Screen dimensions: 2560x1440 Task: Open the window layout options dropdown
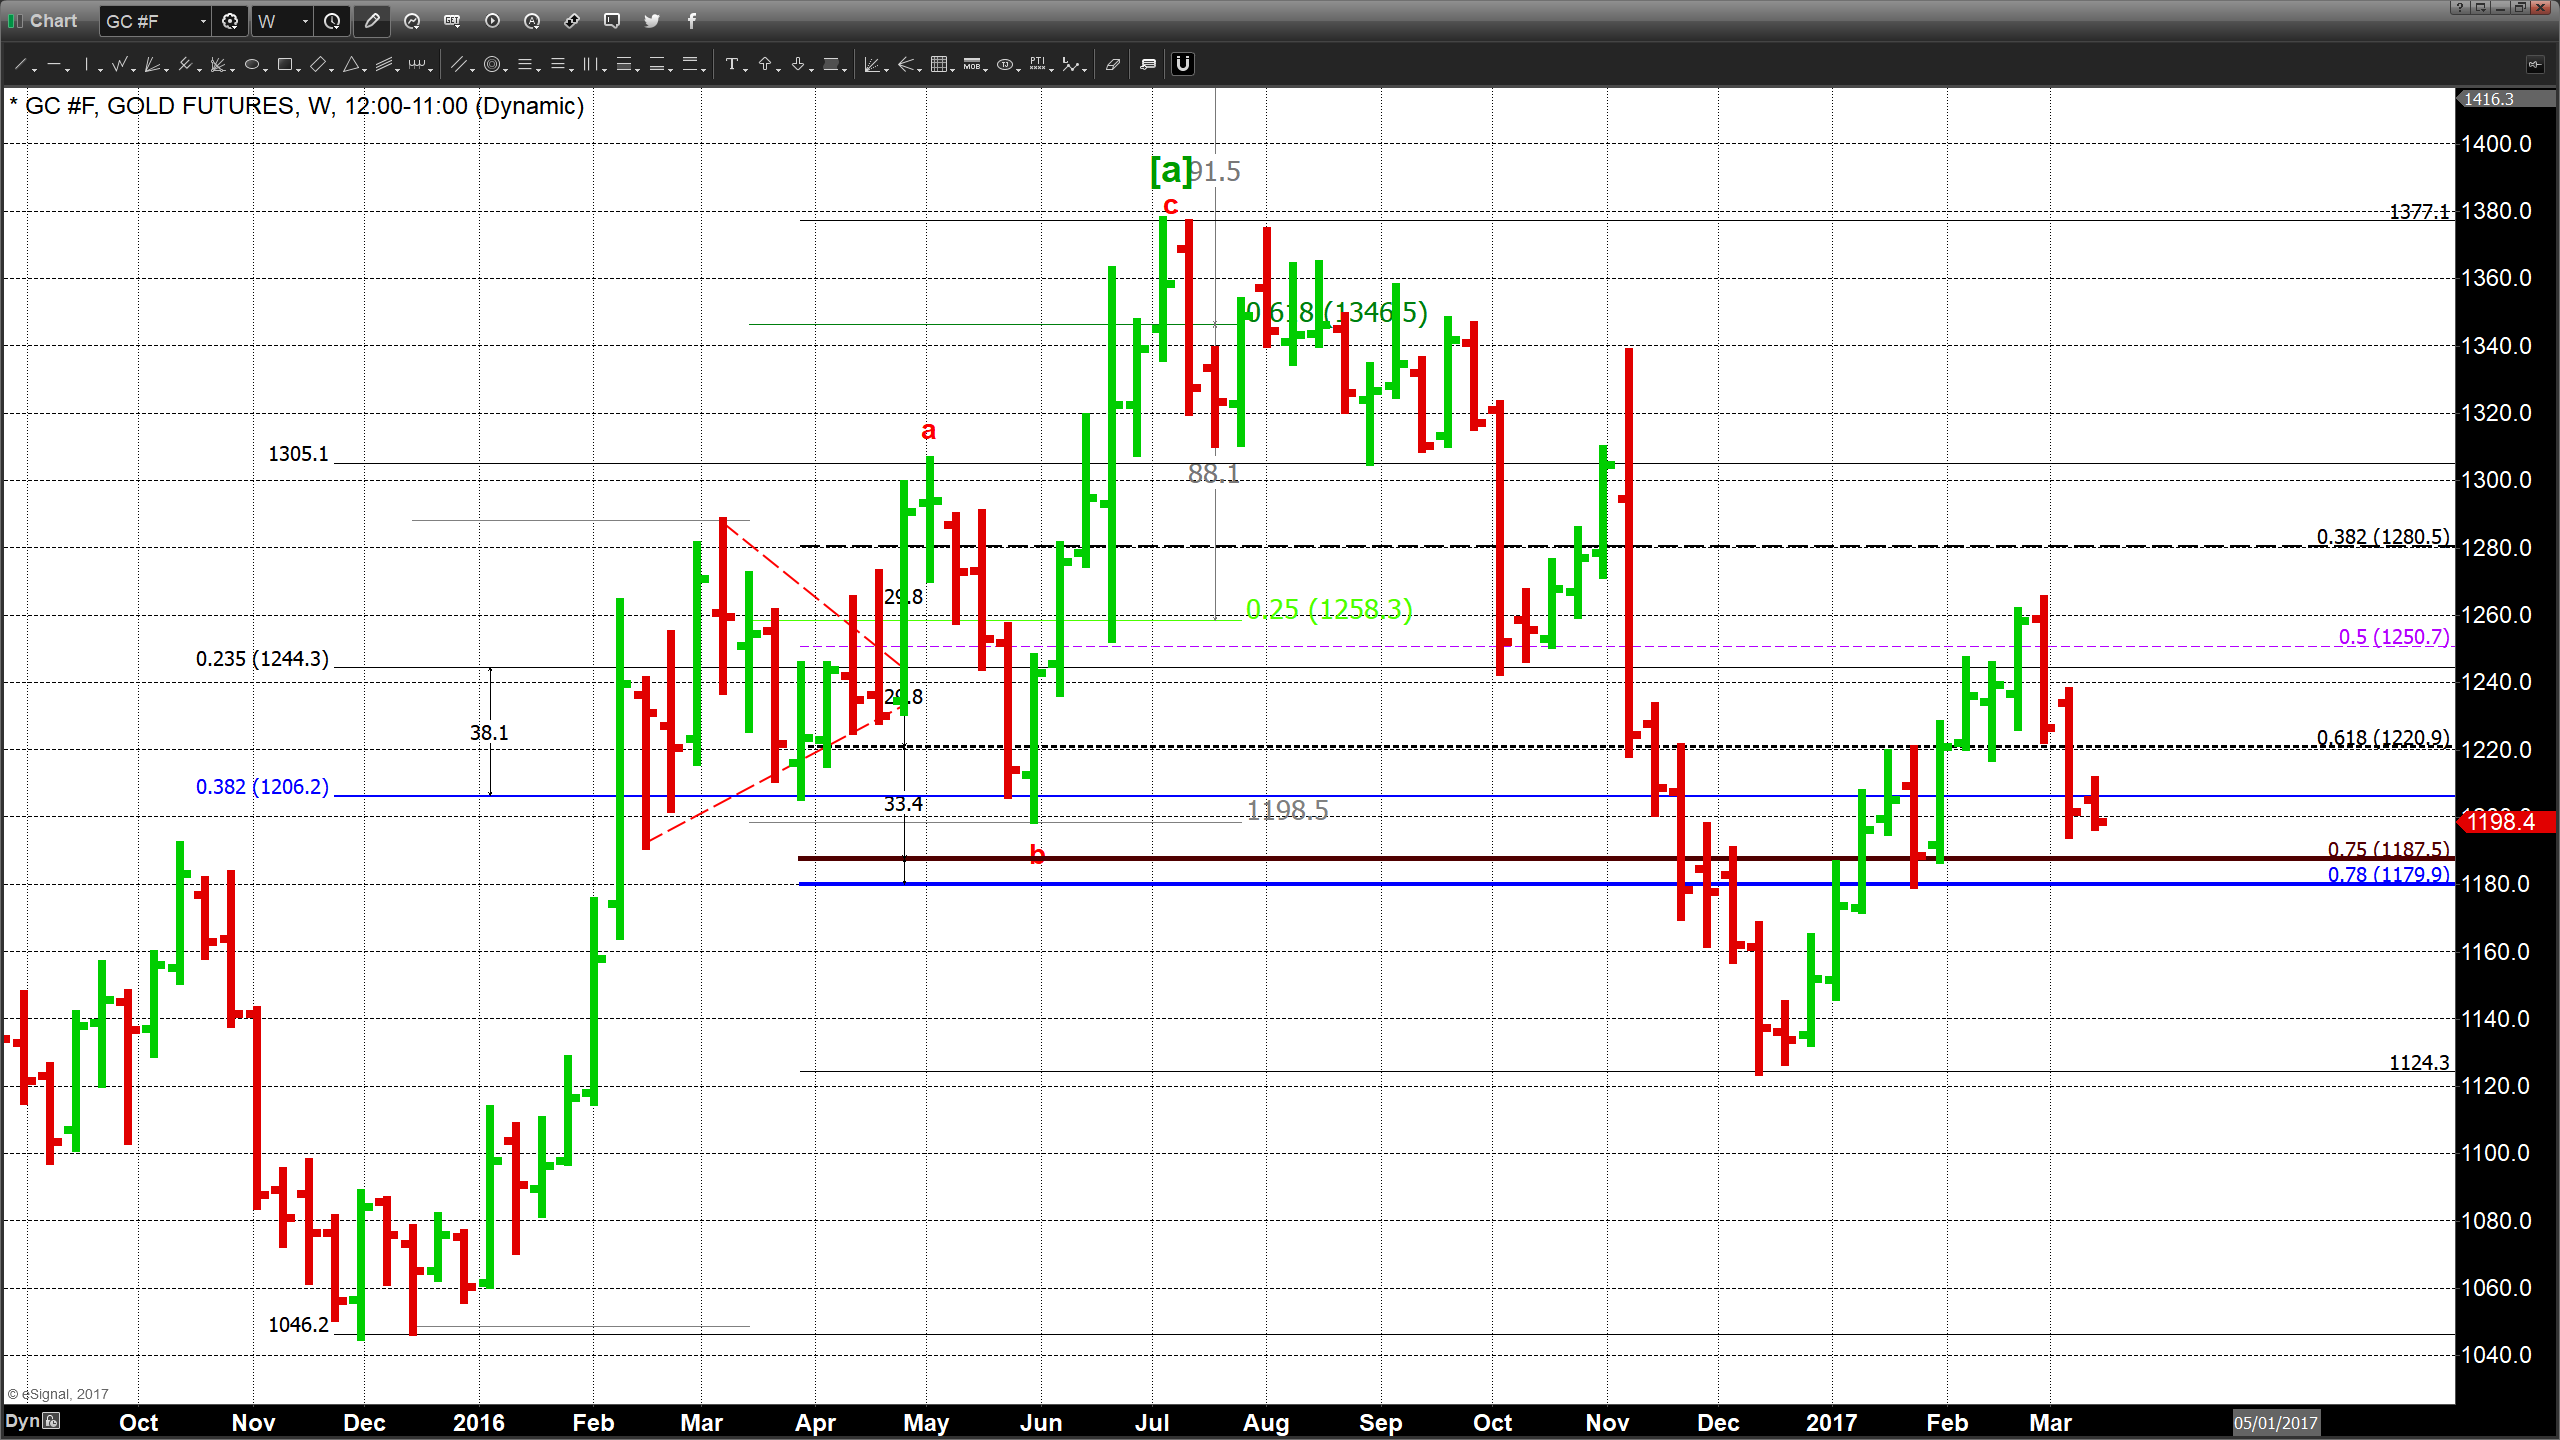(x=2480, y=8)
